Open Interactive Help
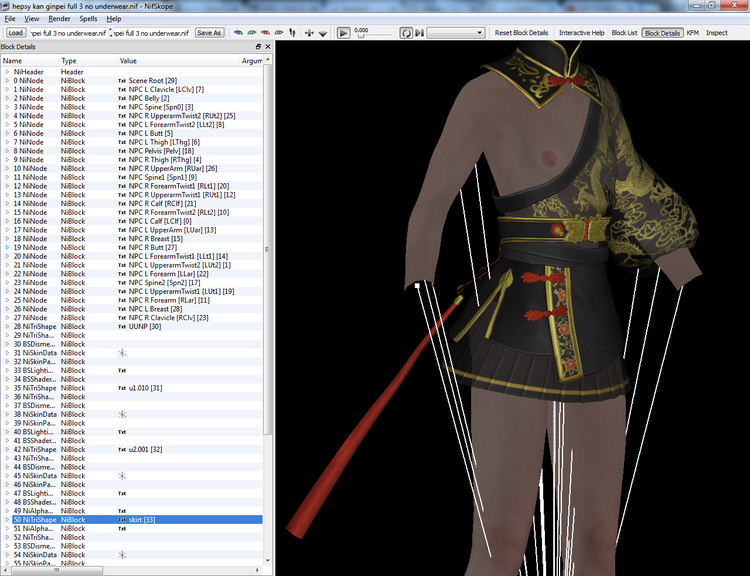 click(582, 33)
